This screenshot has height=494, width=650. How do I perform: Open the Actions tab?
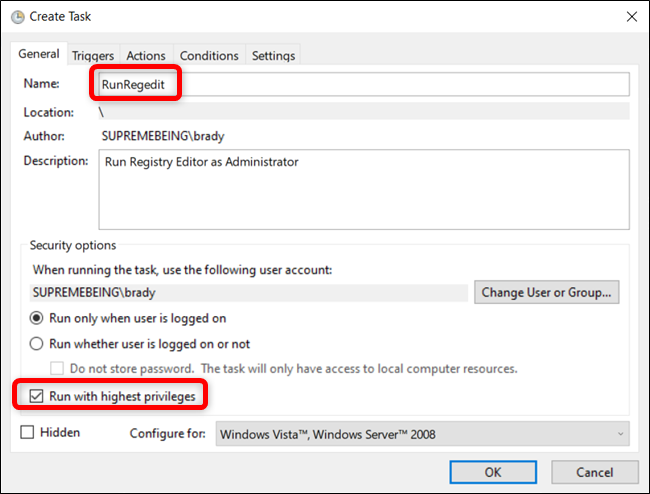coord(146,56)
